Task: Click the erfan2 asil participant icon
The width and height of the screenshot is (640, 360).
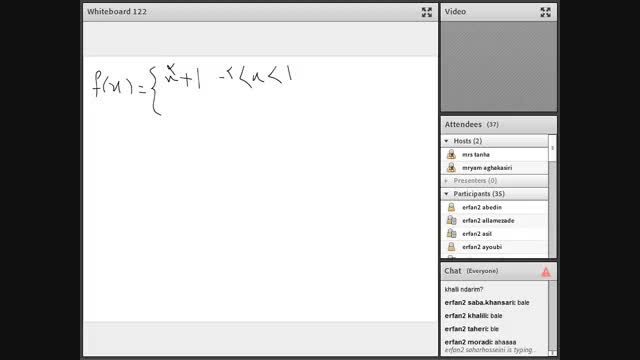Action: click(x=451, y=233)
